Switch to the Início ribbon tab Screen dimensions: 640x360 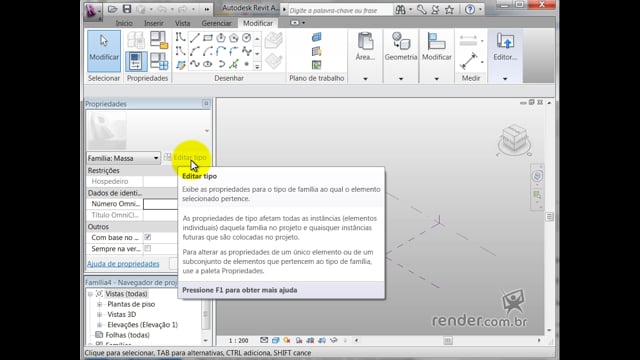(124, 23)
